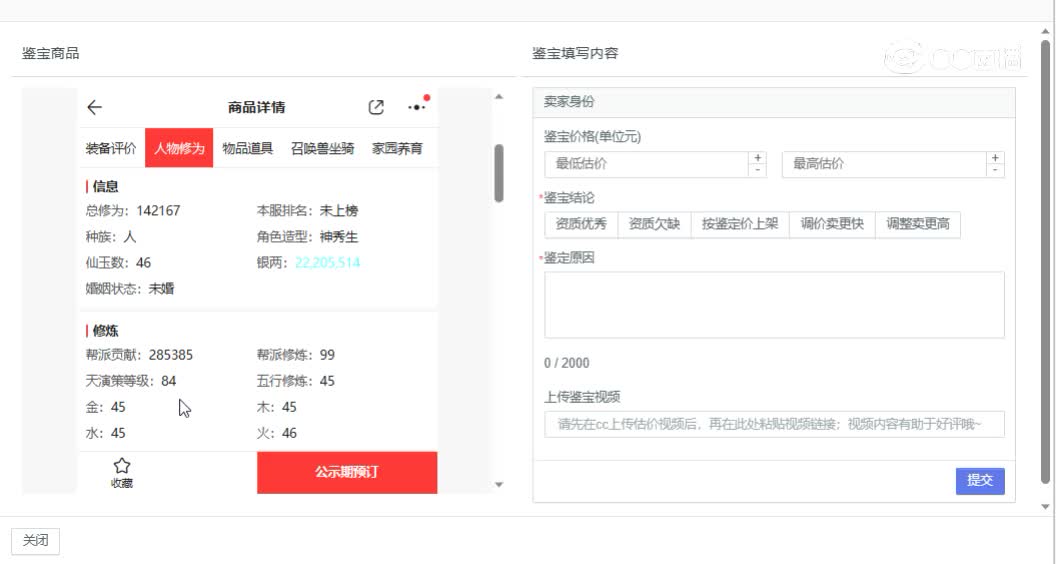The width and height of the screenshot is (1056, 564).
Task: Switch to the 物品道具 tab
Action: pos(247,149)
